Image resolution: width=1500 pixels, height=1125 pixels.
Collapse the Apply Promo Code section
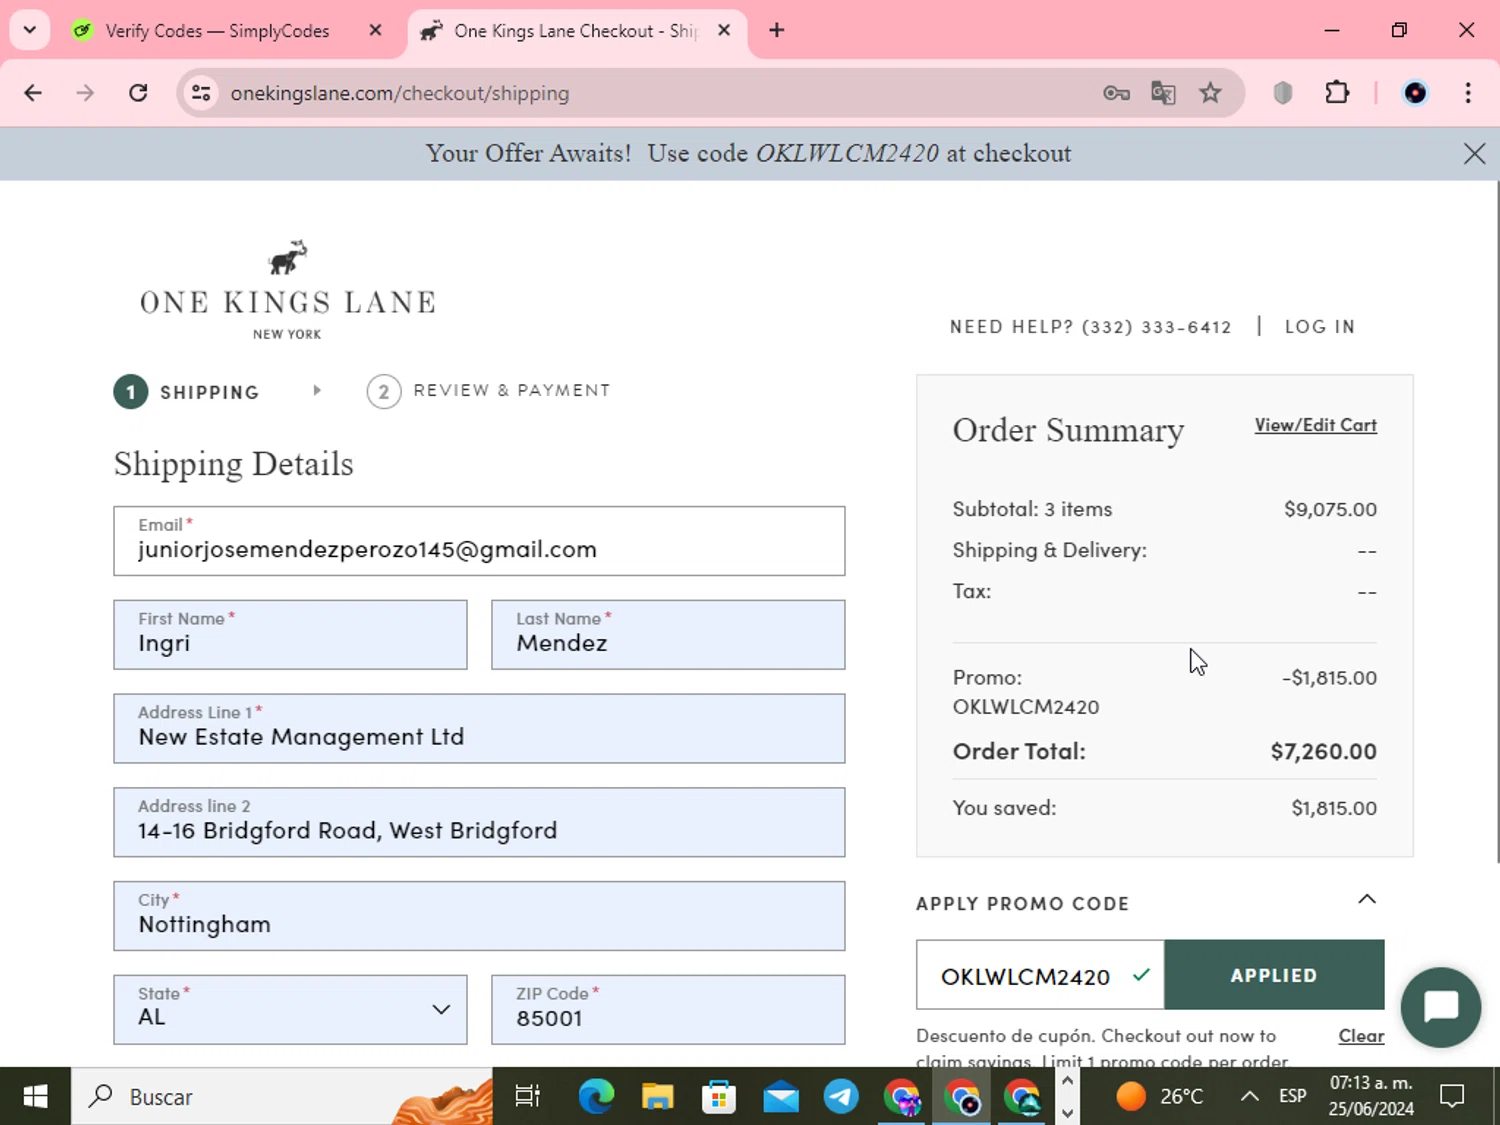(x=1366, y=900)
